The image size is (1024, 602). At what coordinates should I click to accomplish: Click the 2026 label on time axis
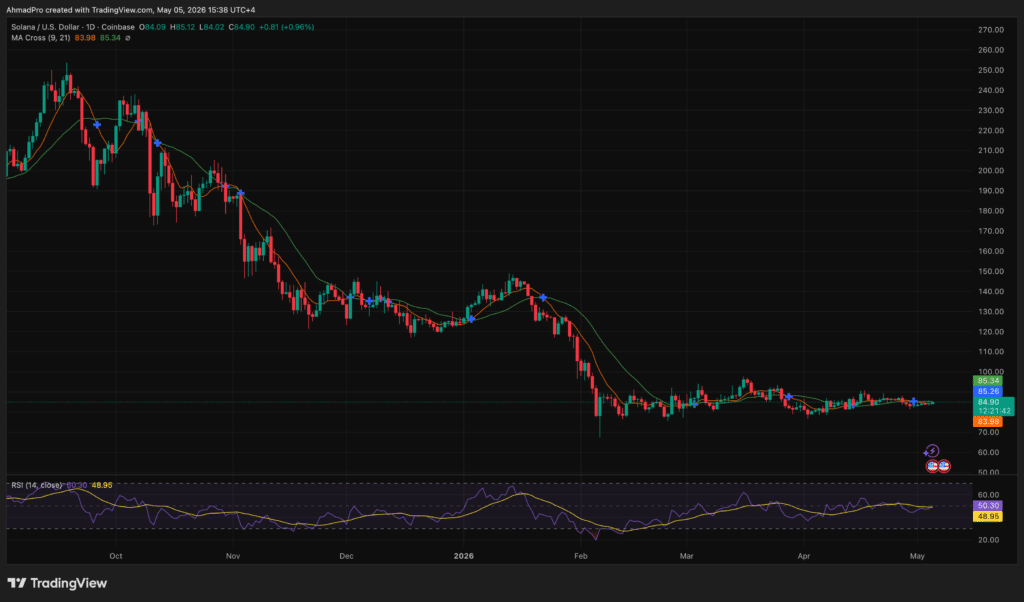(464, 556)
